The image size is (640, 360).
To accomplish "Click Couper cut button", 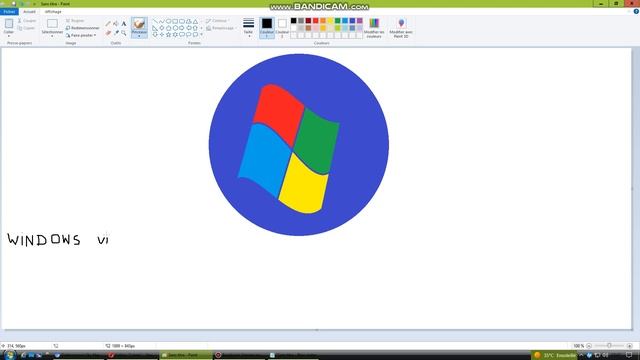I will pos(27,20).
